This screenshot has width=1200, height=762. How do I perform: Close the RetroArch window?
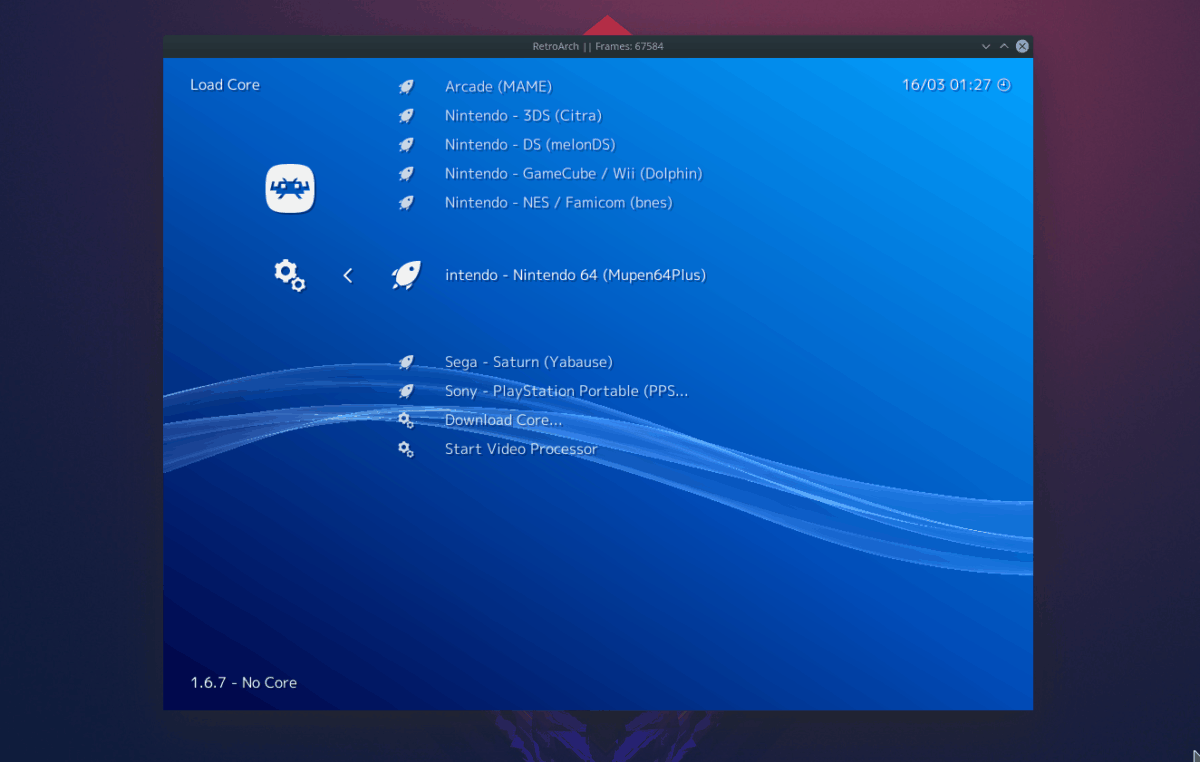(1022, 46)
